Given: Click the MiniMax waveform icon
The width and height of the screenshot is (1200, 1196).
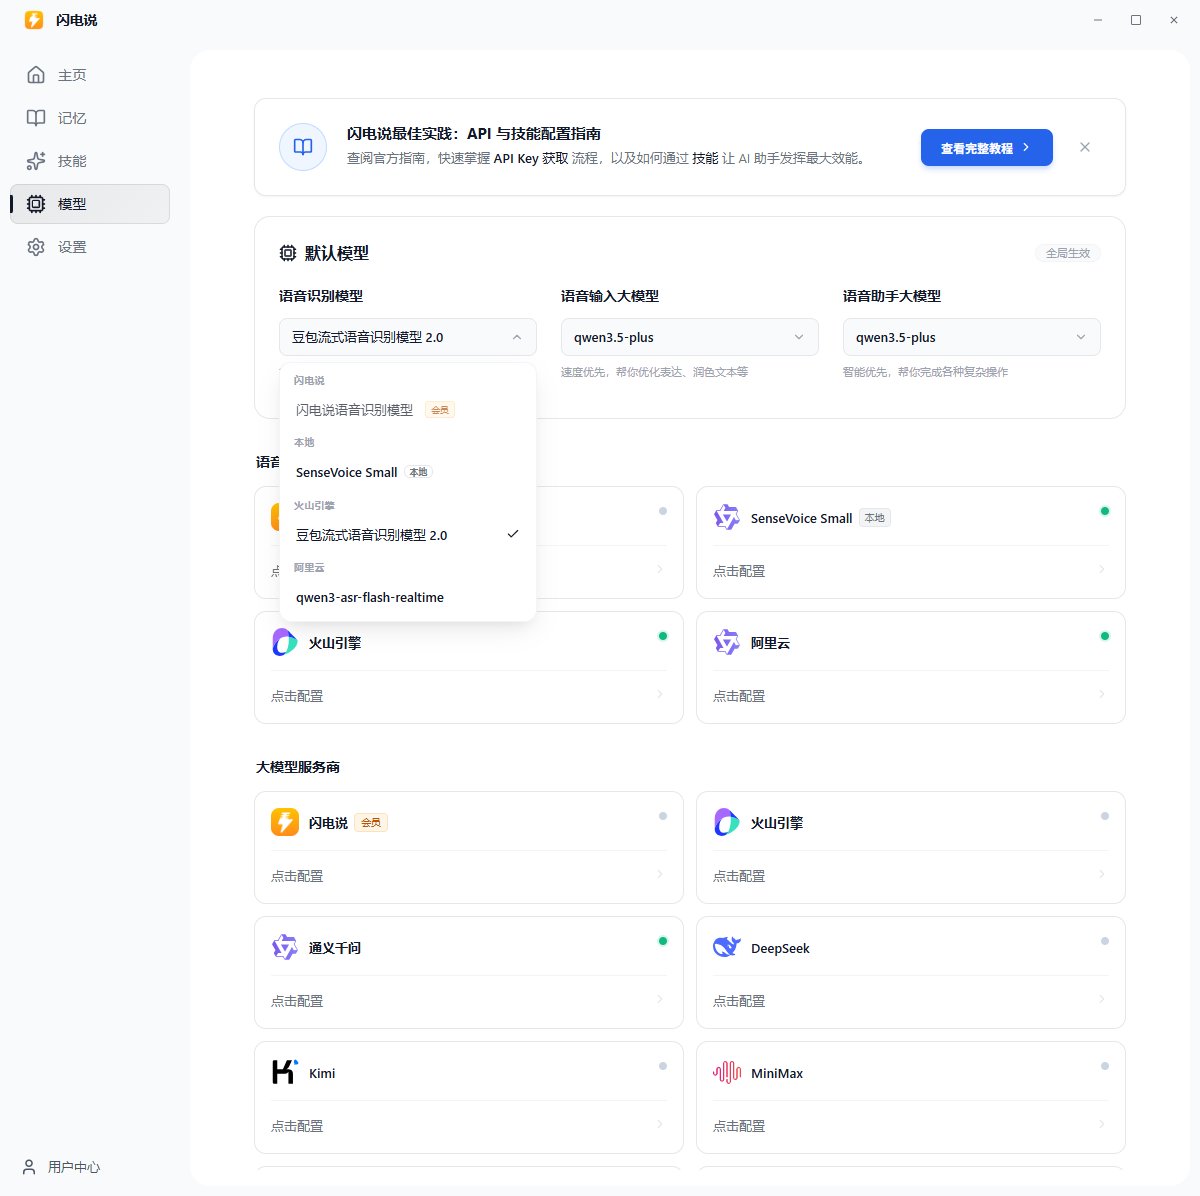Looking at the screenshot, I should (727, 1073).
